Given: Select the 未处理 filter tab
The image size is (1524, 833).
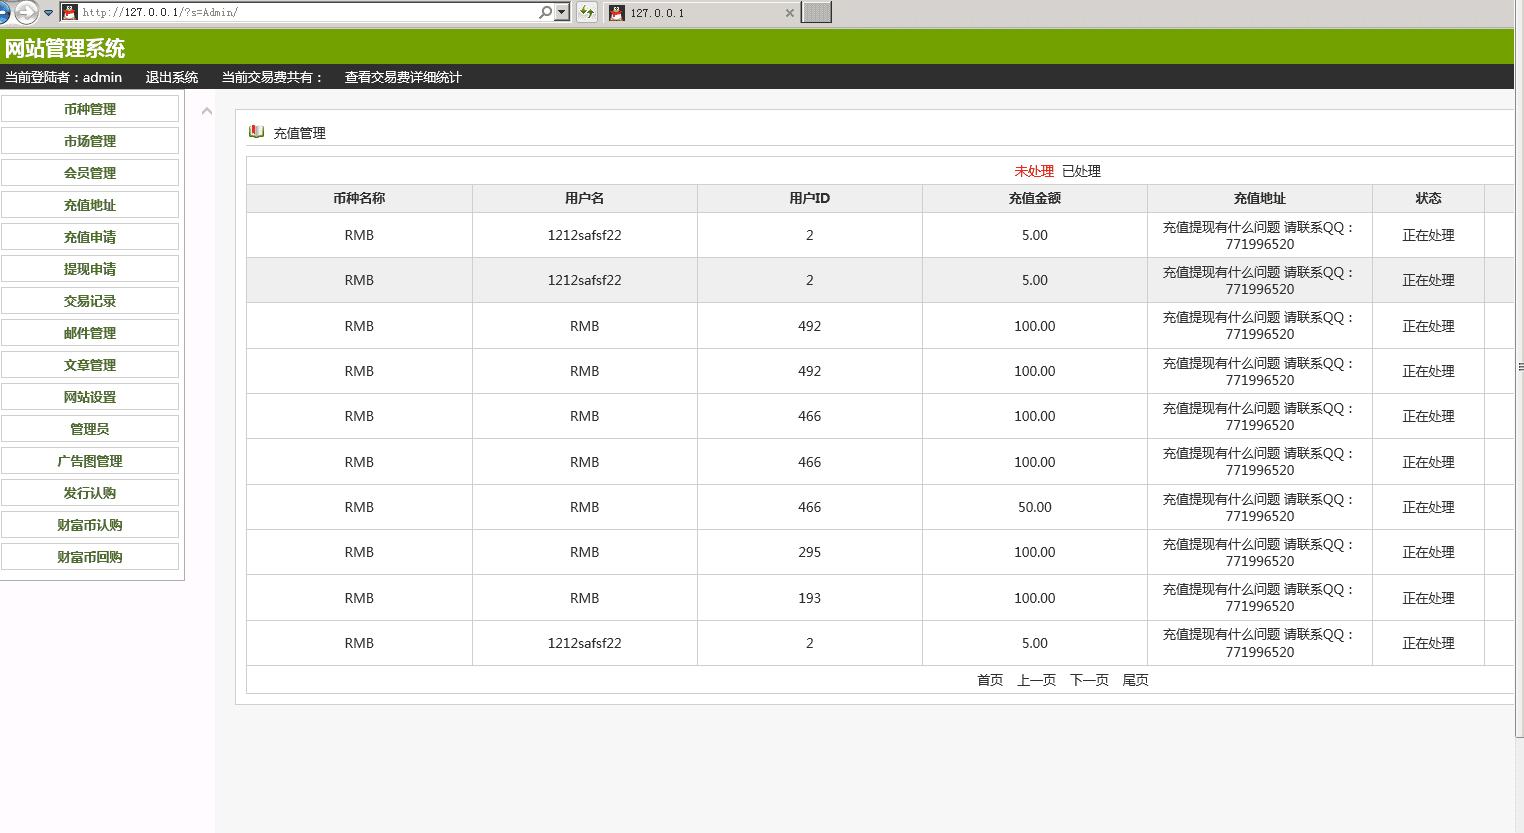Looking at the screenshot, I should (x=1034, y=171).
